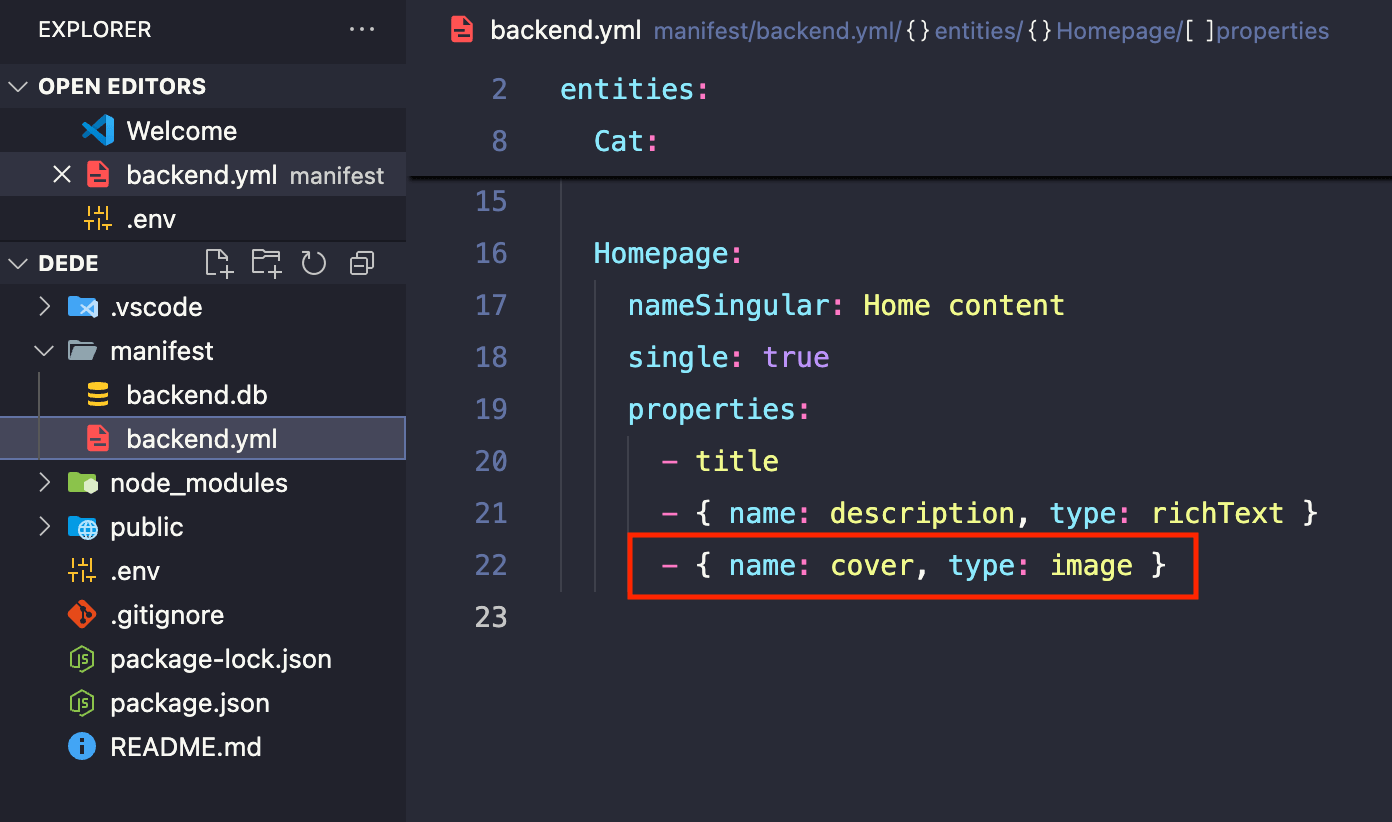Switch to the Welcome editor

(x=180, y=130)
